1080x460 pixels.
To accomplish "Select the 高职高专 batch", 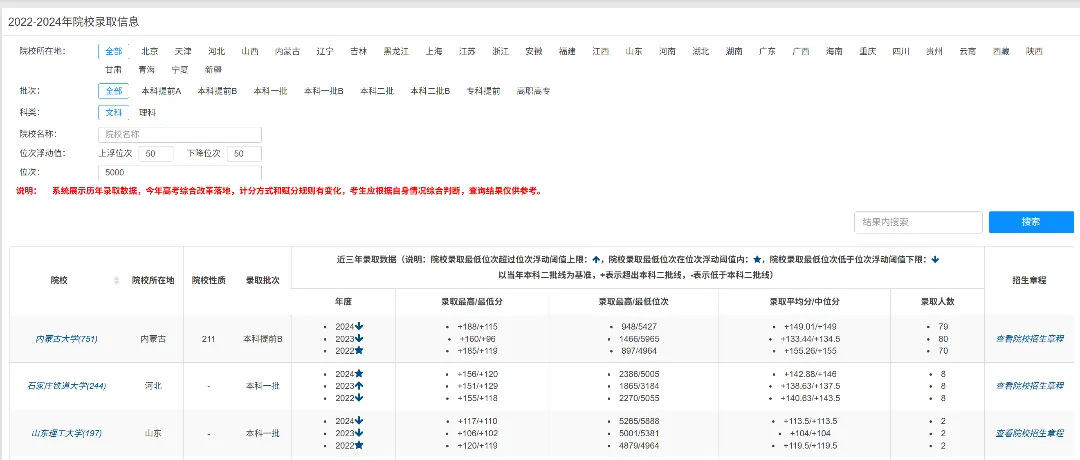I will pyautogui.click(x=534, y=91).
